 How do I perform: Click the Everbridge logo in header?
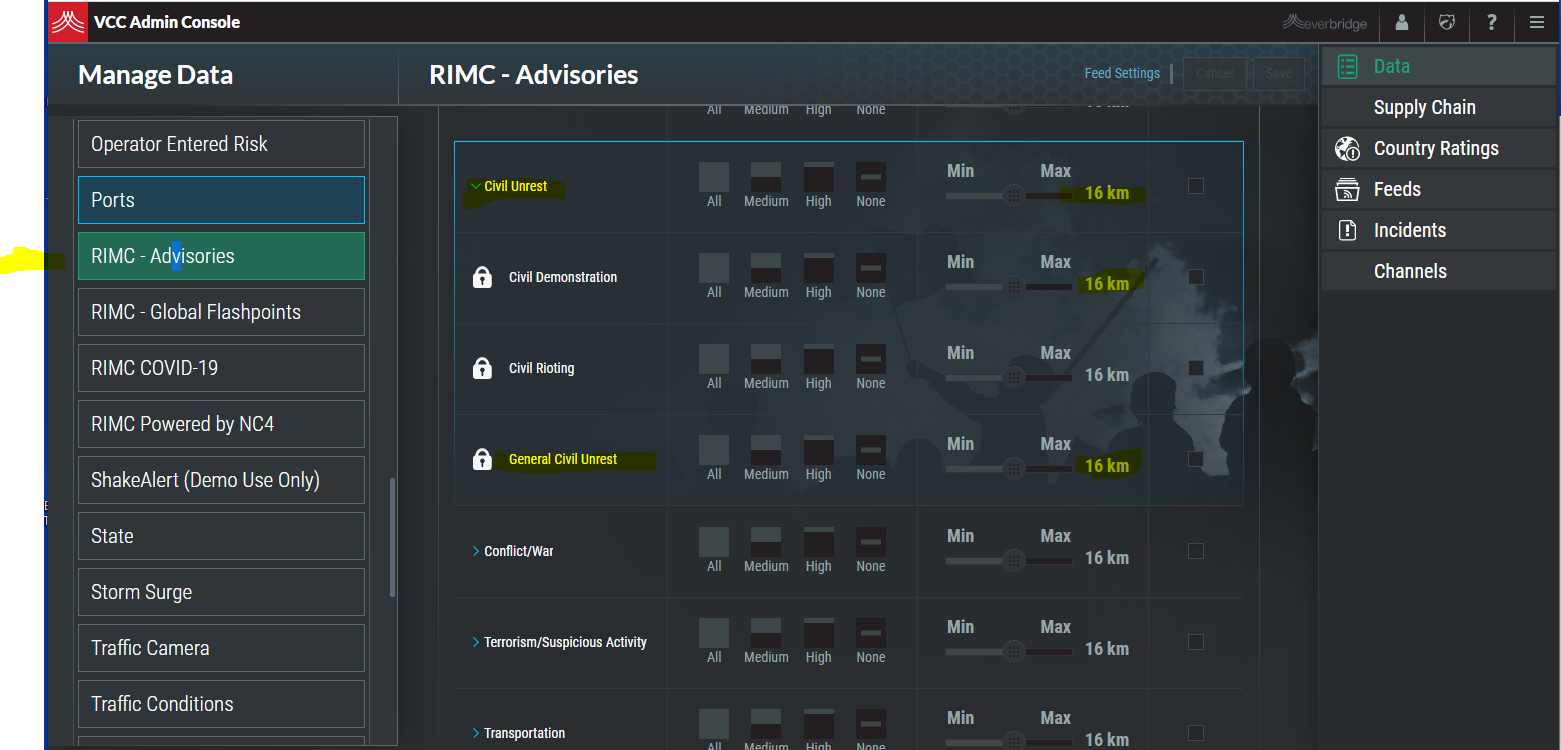(x=1325, y=22)
